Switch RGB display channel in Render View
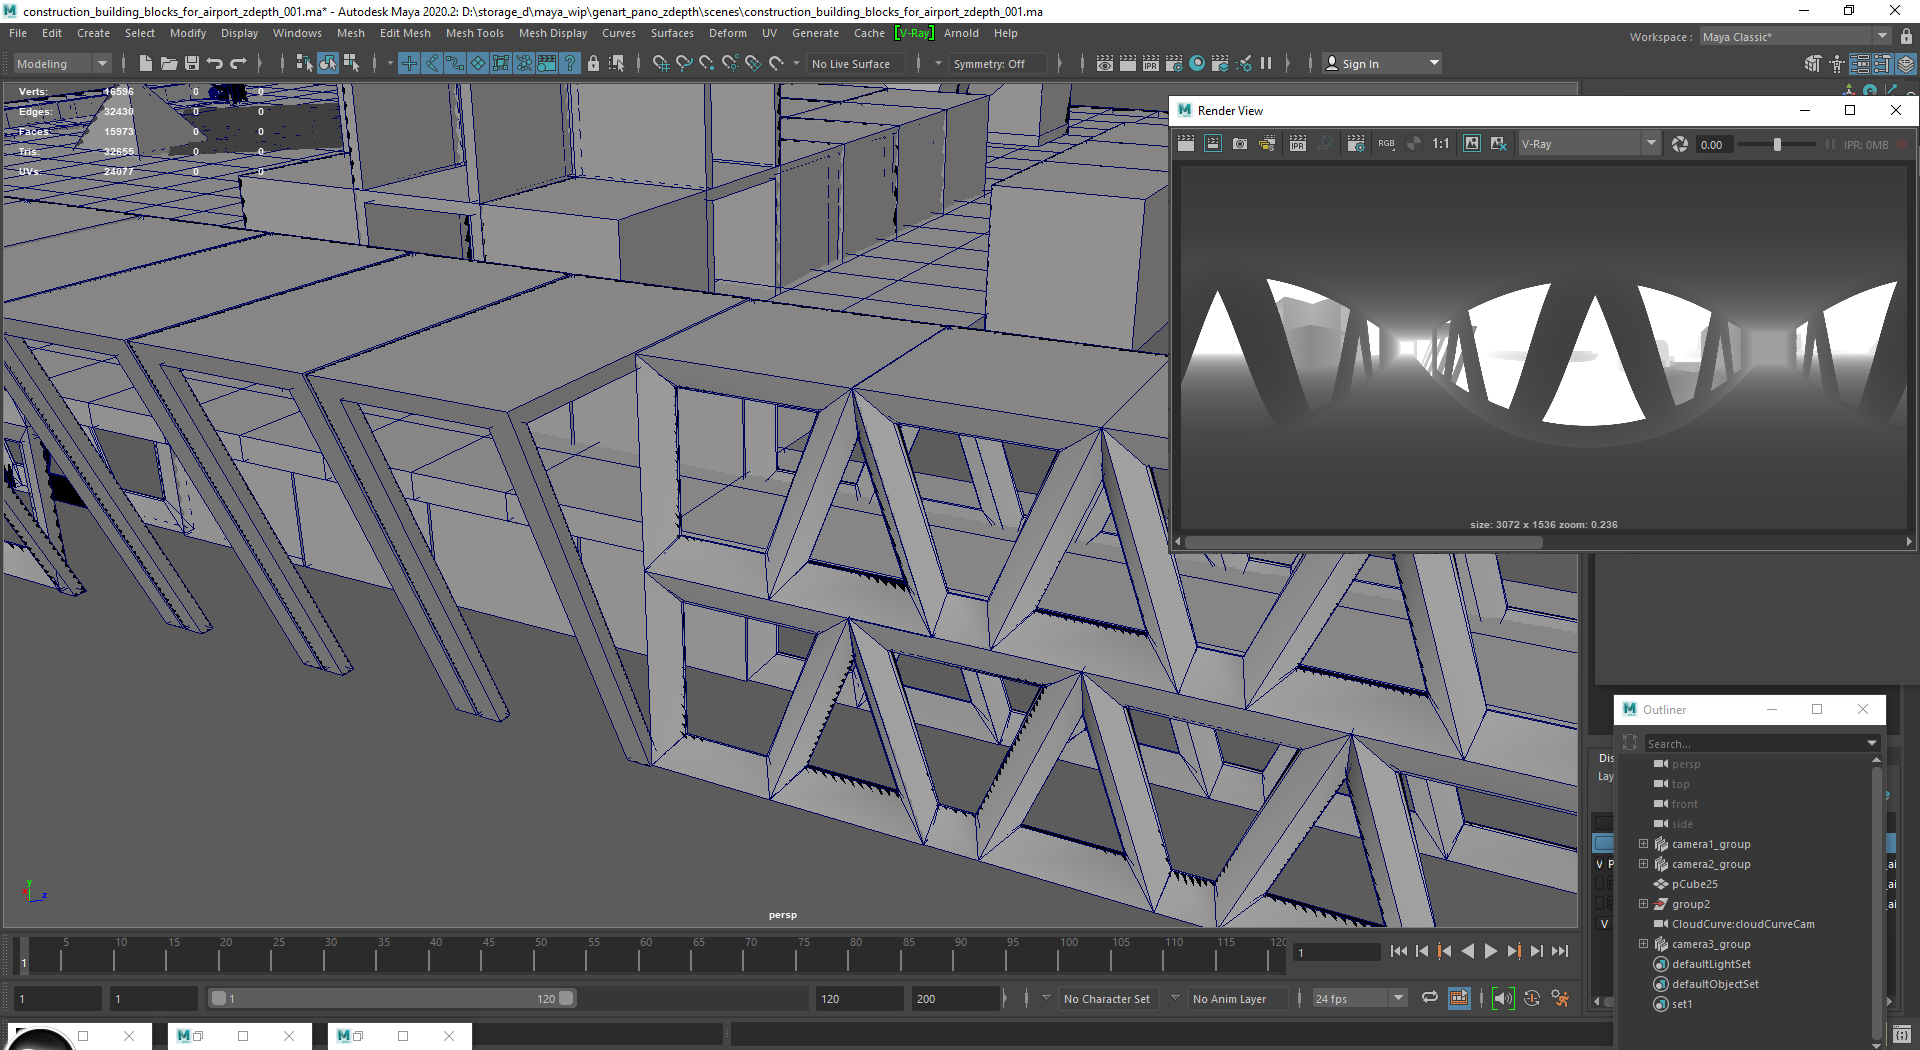 click(x=1387, y=145)
